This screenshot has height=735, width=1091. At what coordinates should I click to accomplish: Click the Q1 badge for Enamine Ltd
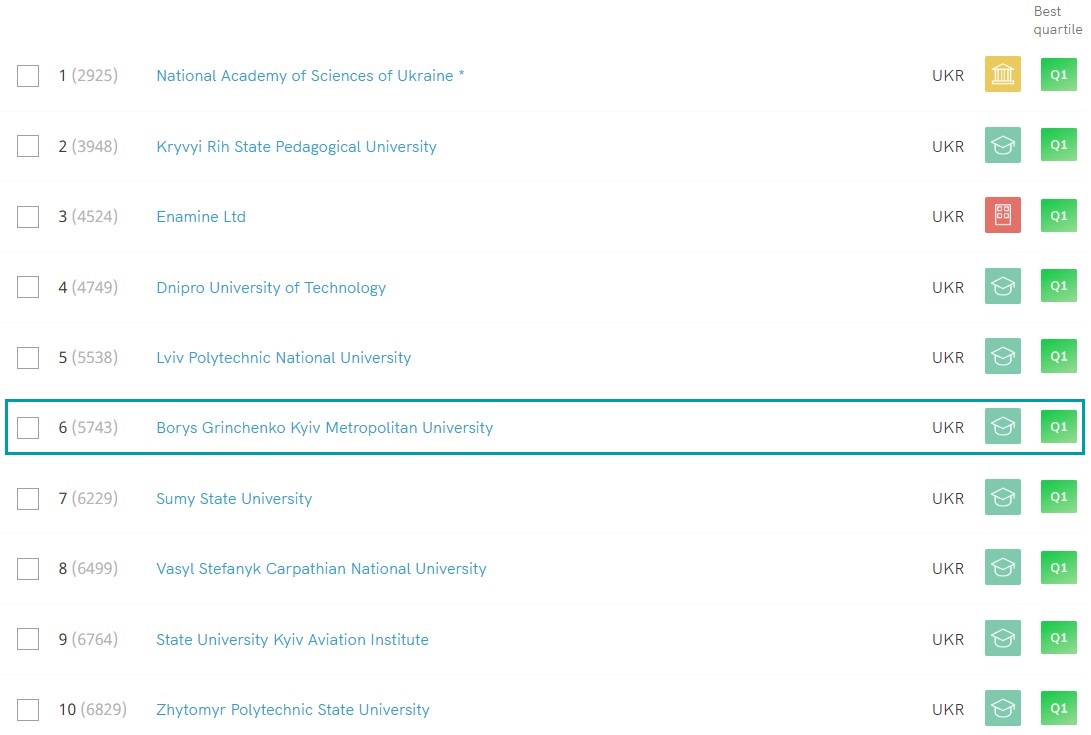[x=1058, y=216]
